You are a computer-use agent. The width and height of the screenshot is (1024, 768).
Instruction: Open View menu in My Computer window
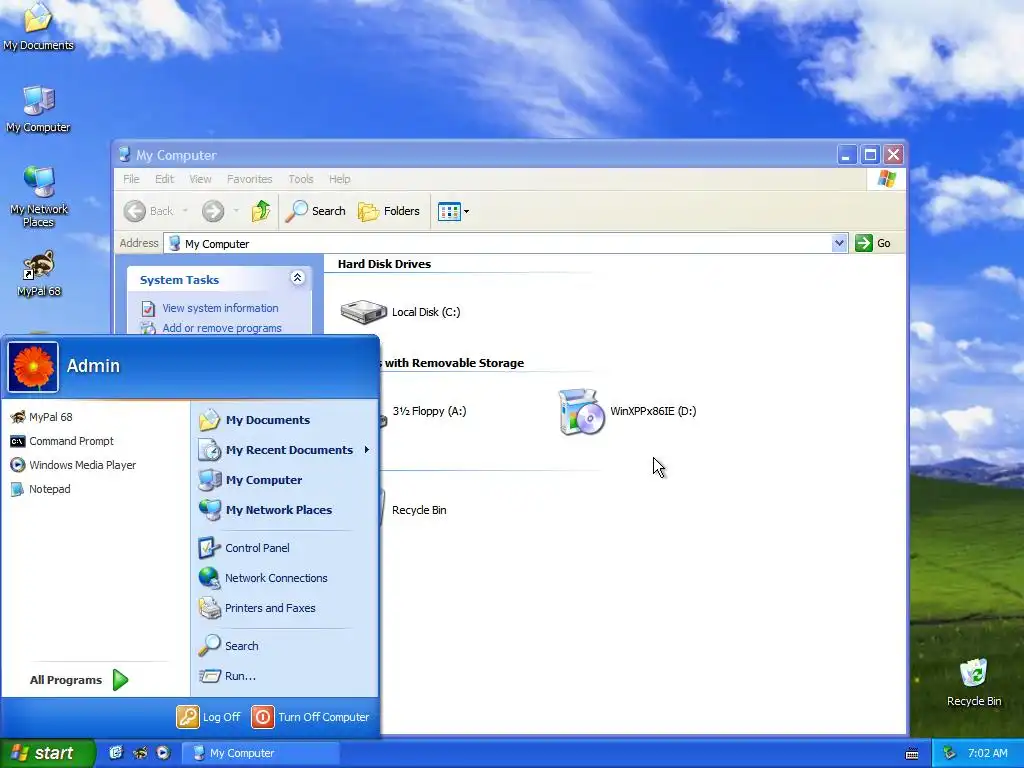pos(200,179)
